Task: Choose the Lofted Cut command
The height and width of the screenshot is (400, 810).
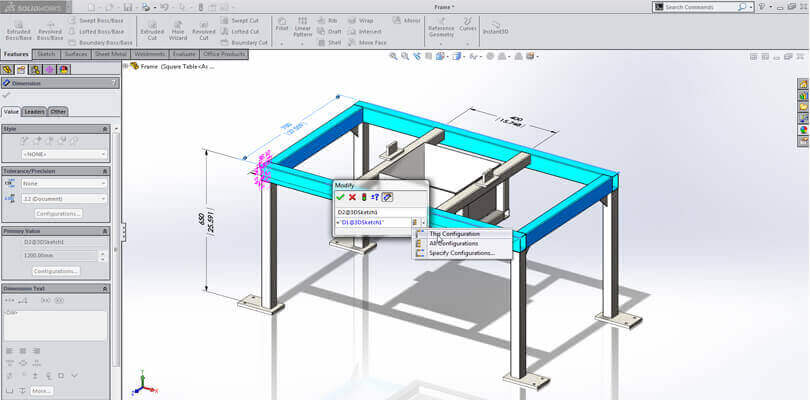Action: pos(240,32)
